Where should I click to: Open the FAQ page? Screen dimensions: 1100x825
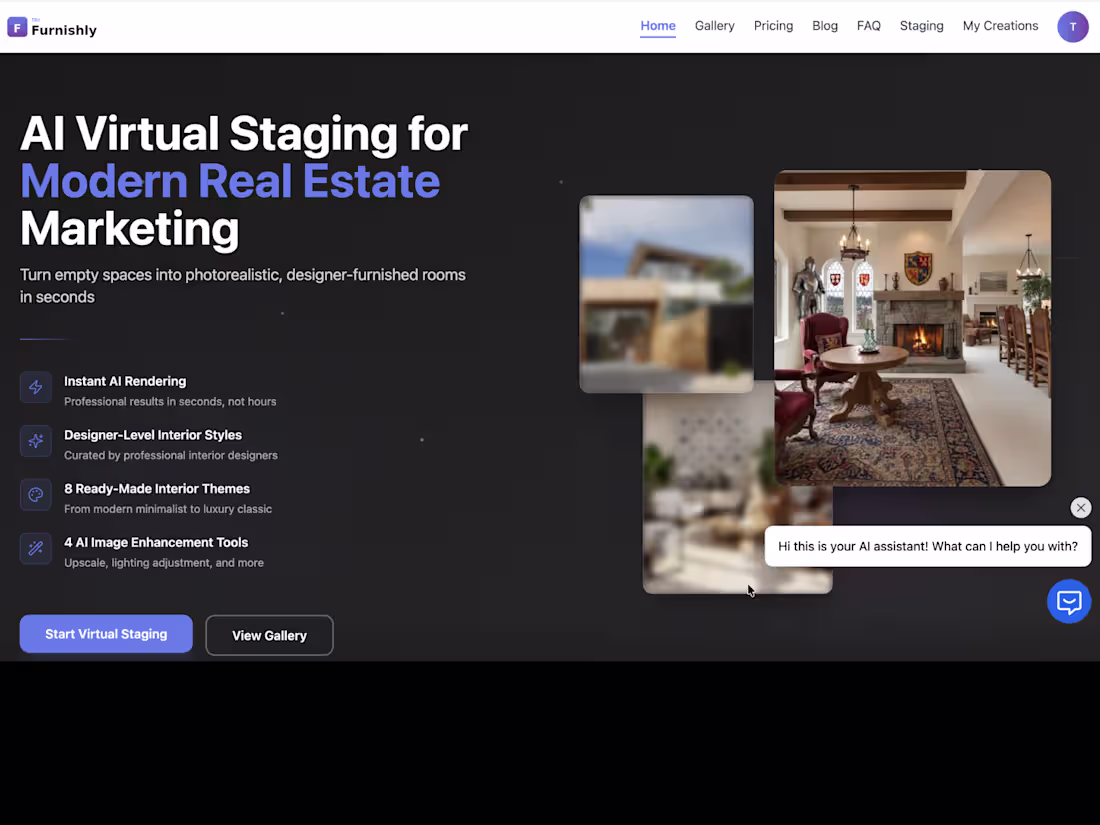pos(868,26)
